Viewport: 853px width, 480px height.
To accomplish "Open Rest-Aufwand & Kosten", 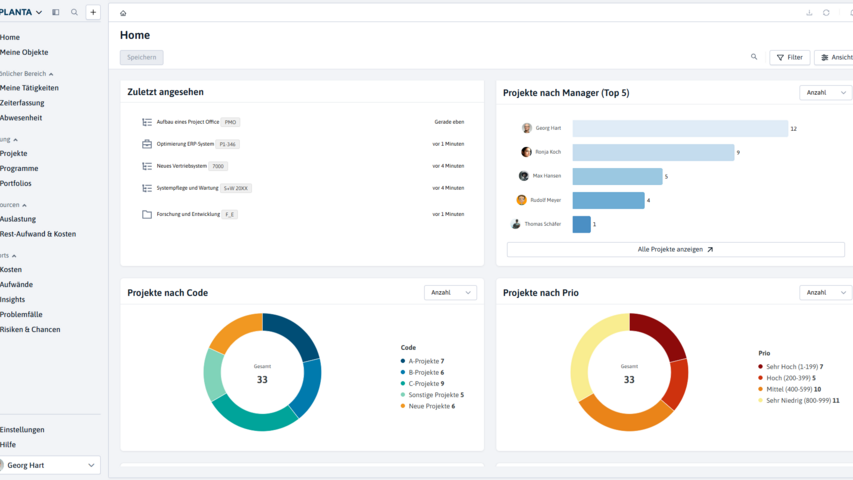I will click(38, 234).
